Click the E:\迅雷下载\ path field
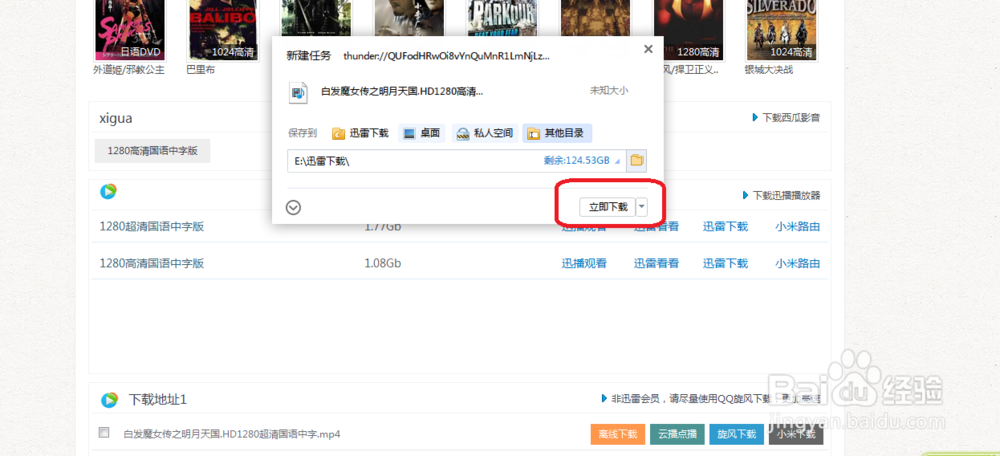1000x456 pixels. click(x=457, y=161)
